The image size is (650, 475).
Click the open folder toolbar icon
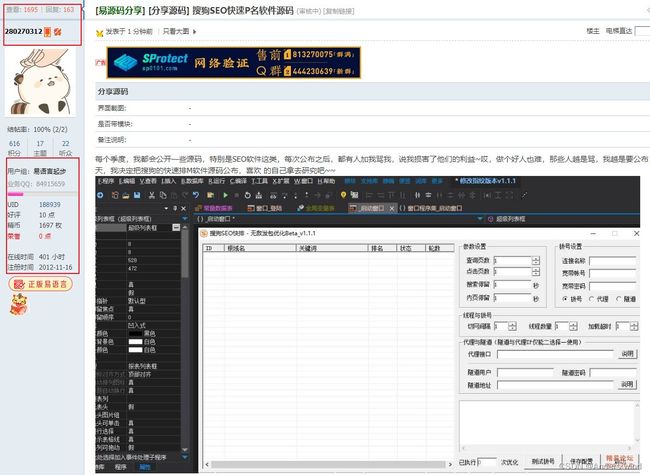(126, 195)
